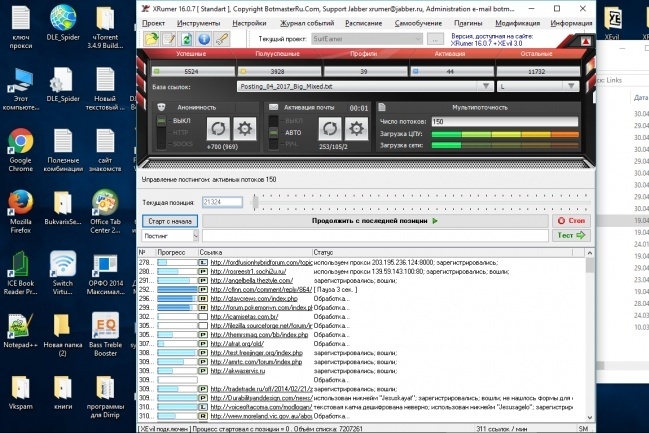Click the Число потоков input field
Image resolution: width=649 pixels, height=433 pixels.
tap(505, 121)
